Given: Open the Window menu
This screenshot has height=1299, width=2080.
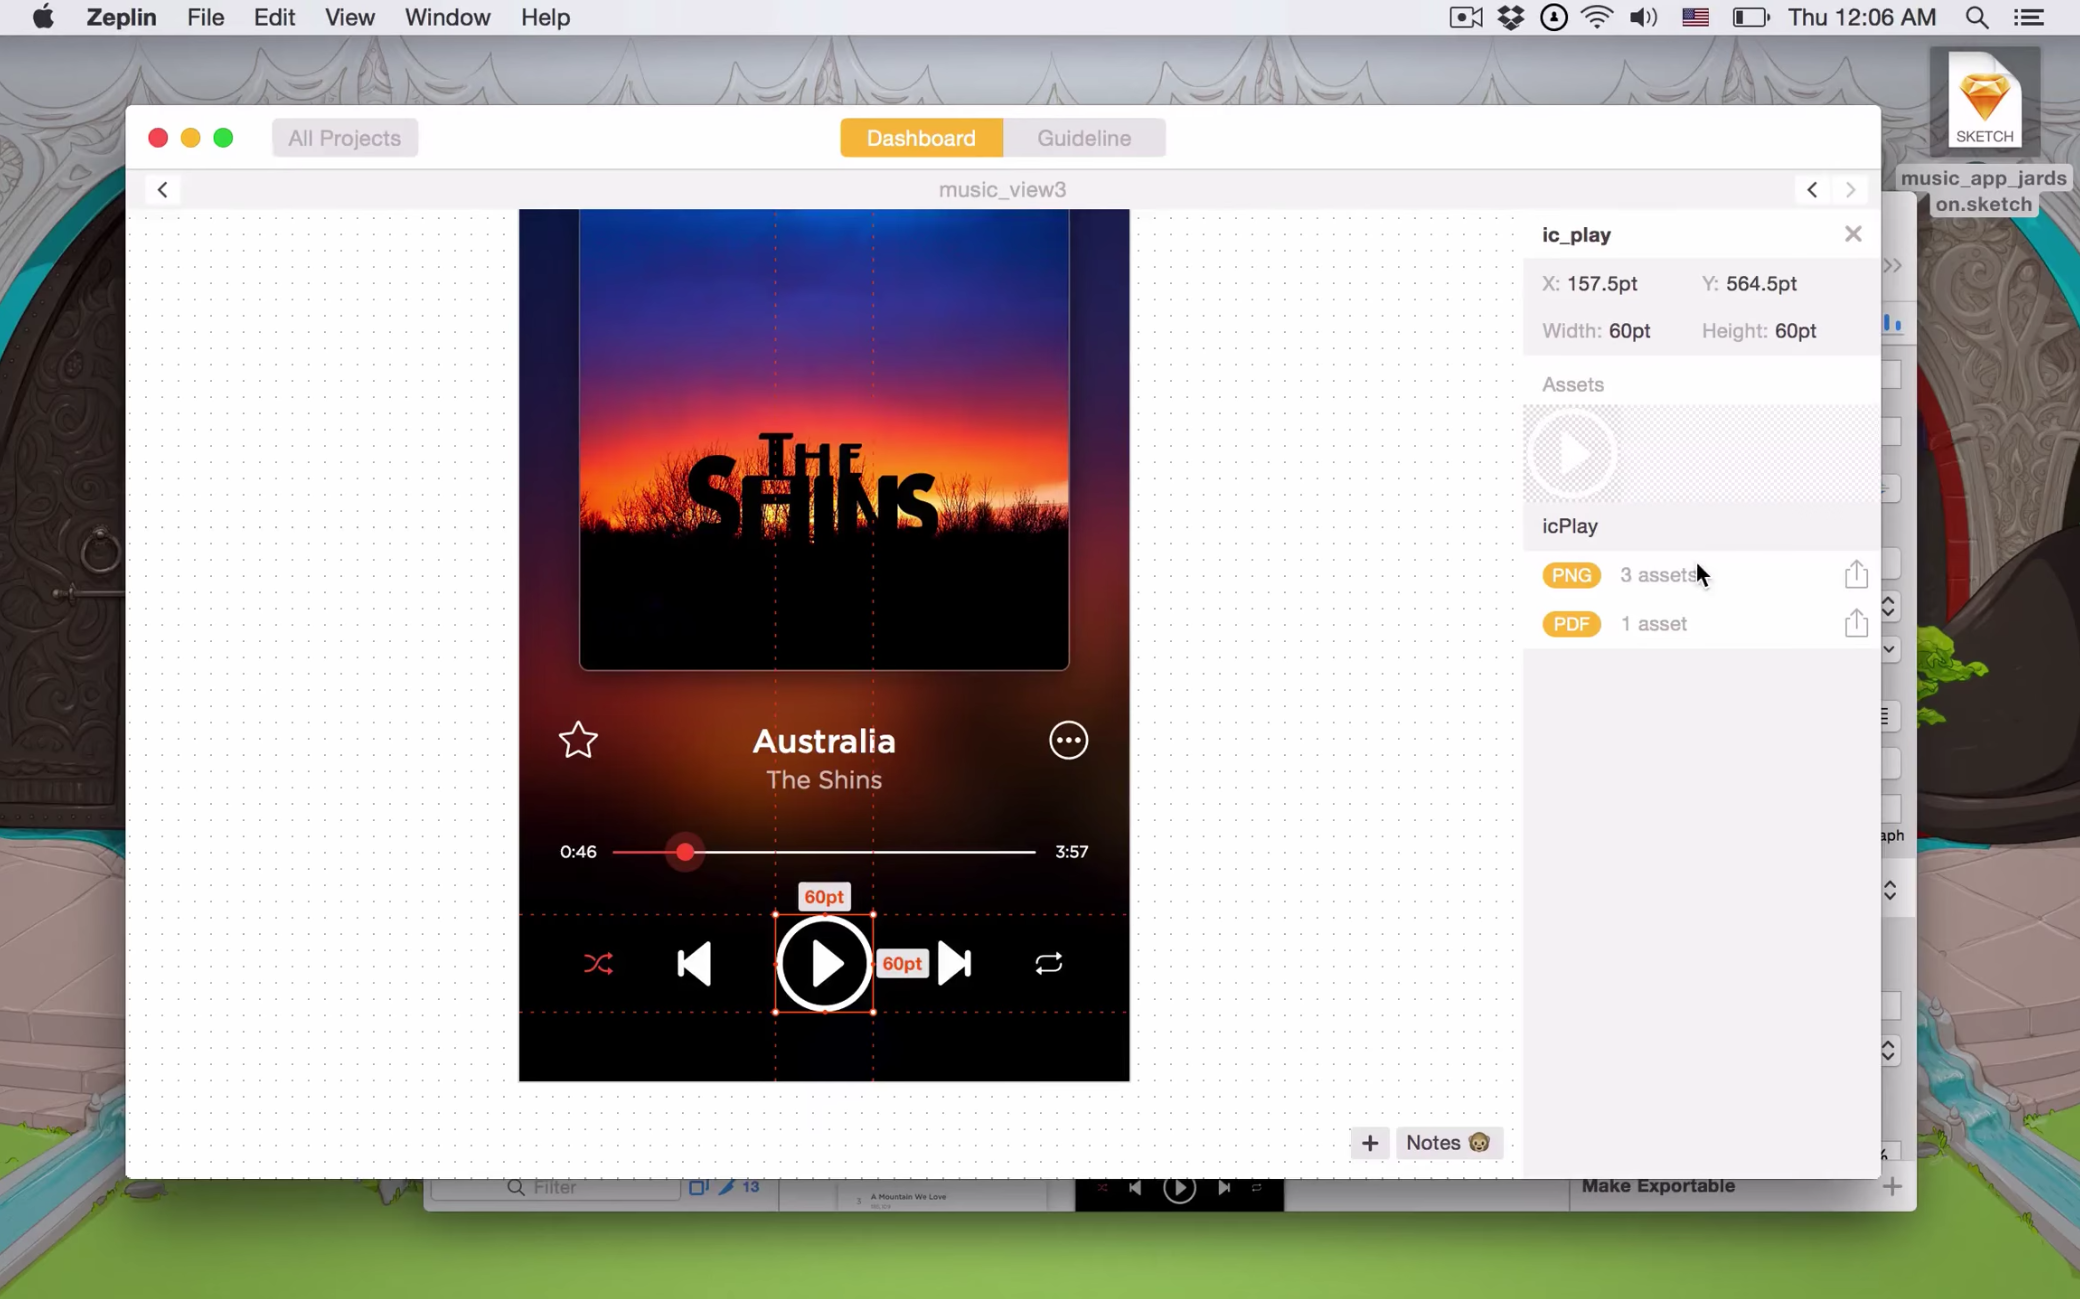Looking at the screenshot, I should click(x=447, y=17).
